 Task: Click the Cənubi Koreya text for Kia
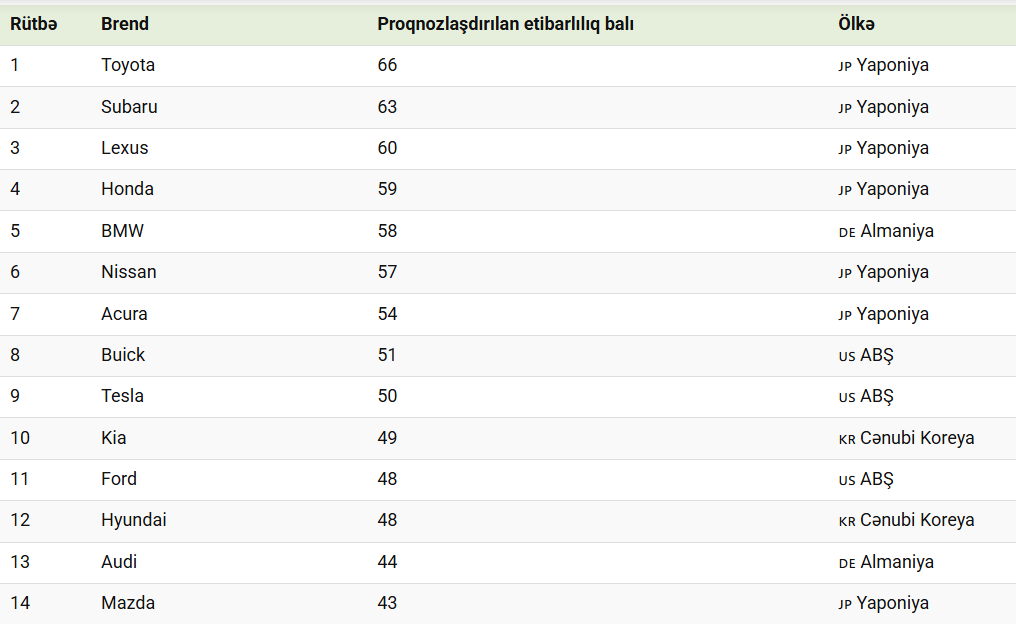[x=917, y=438]
